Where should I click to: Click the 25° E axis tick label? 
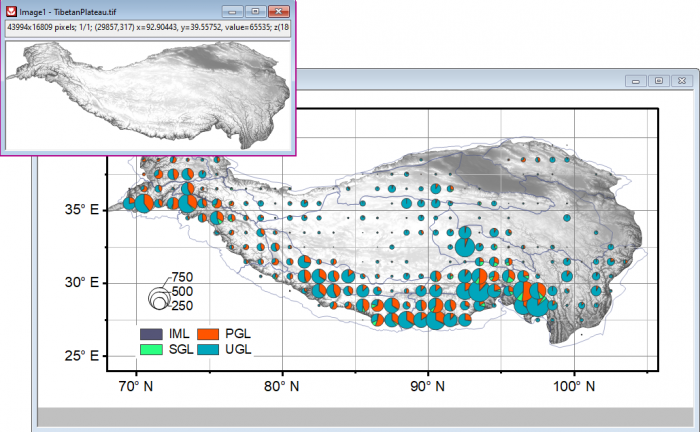point(80,356)
